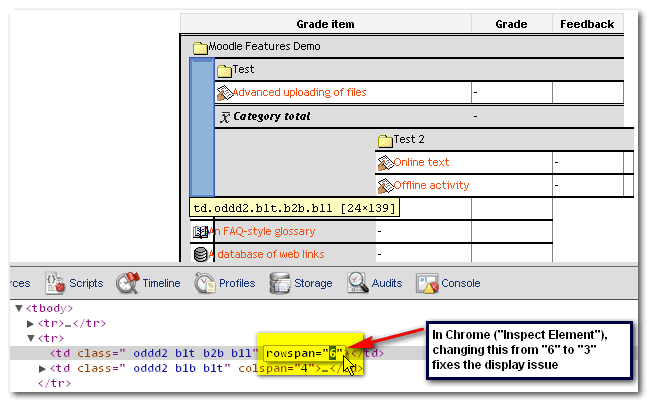The width and height of the screenshot is (649, 403).
Task: Click the <tbody> tag text
Action: click(50, 308)
